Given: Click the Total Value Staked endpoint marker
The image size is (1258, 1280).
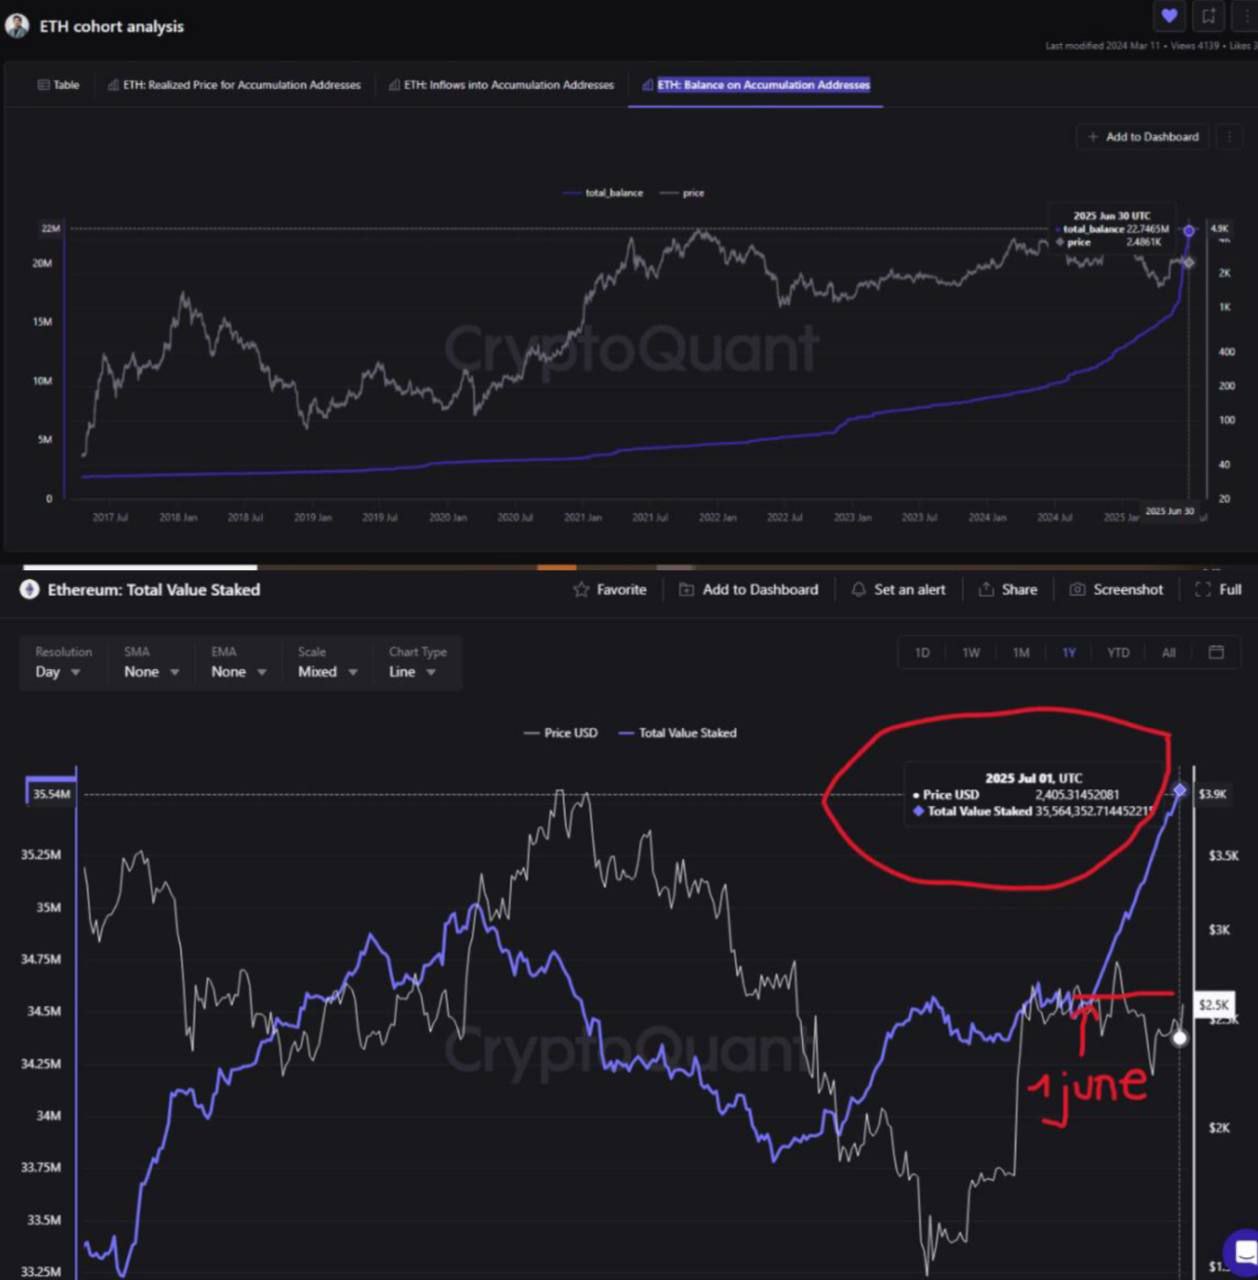Looking at the screenshot, I should click(x=1180, y=791).
